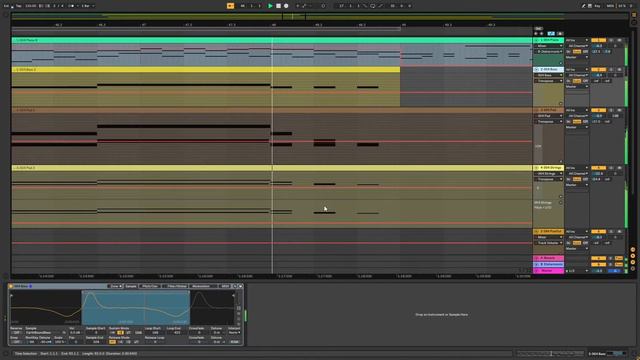Arm the 1-004 Piano track for recording
640x360 pixels.
619,40
